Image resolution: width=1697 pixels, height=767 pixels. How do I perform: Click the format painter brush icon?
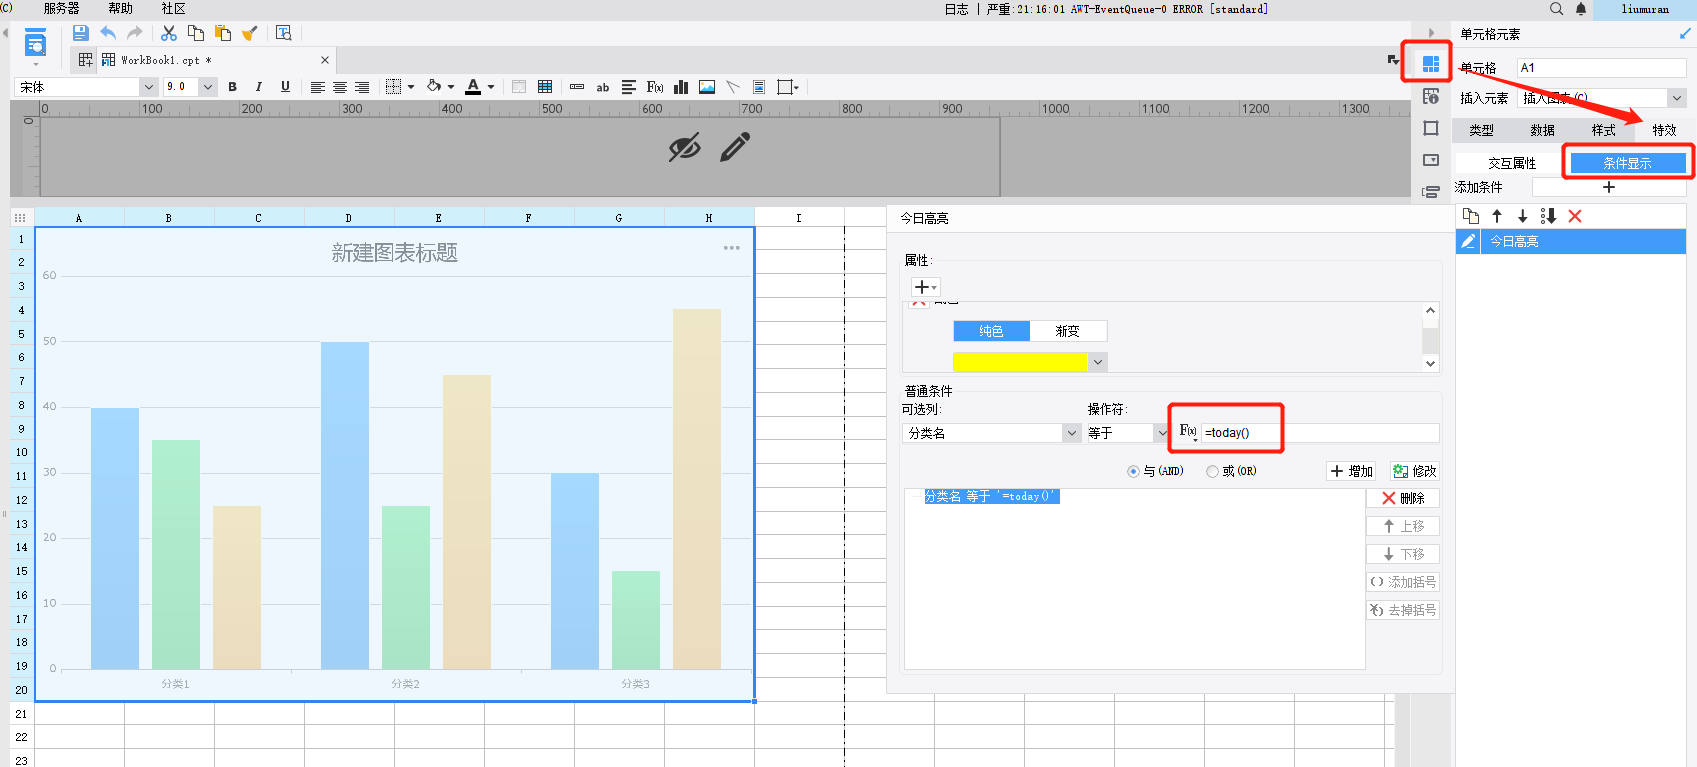250,33
